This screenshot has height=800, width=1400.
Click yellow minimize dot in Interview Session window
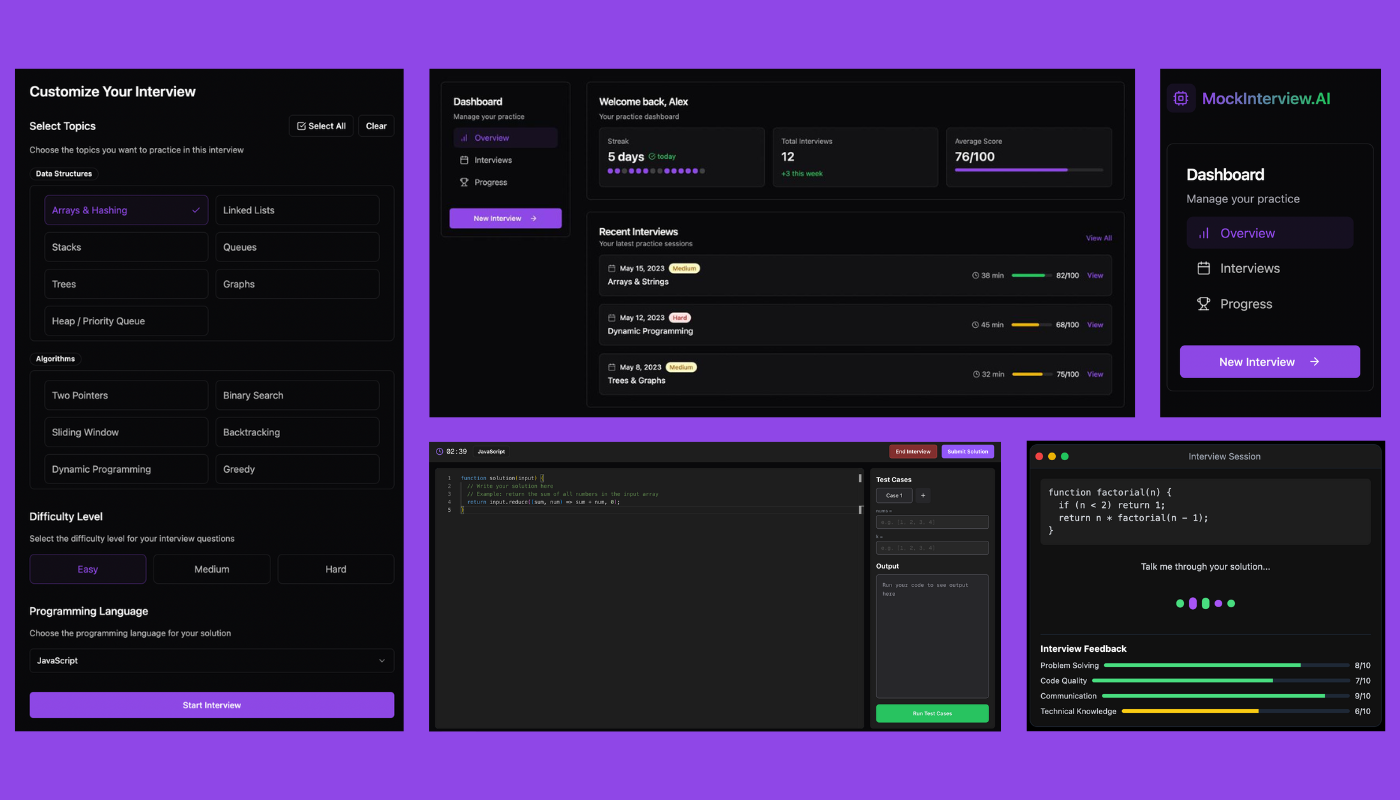click(1052, 456)
